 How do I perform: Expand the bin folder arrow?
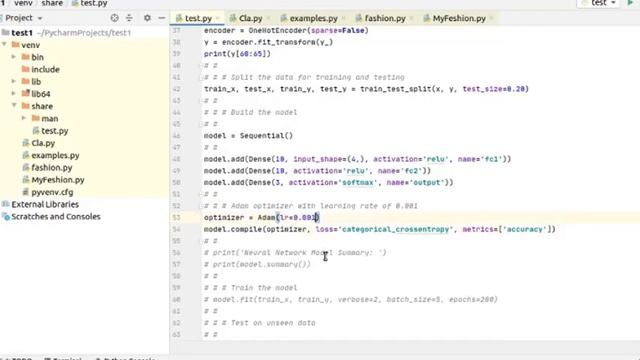[x=14, y=57]
